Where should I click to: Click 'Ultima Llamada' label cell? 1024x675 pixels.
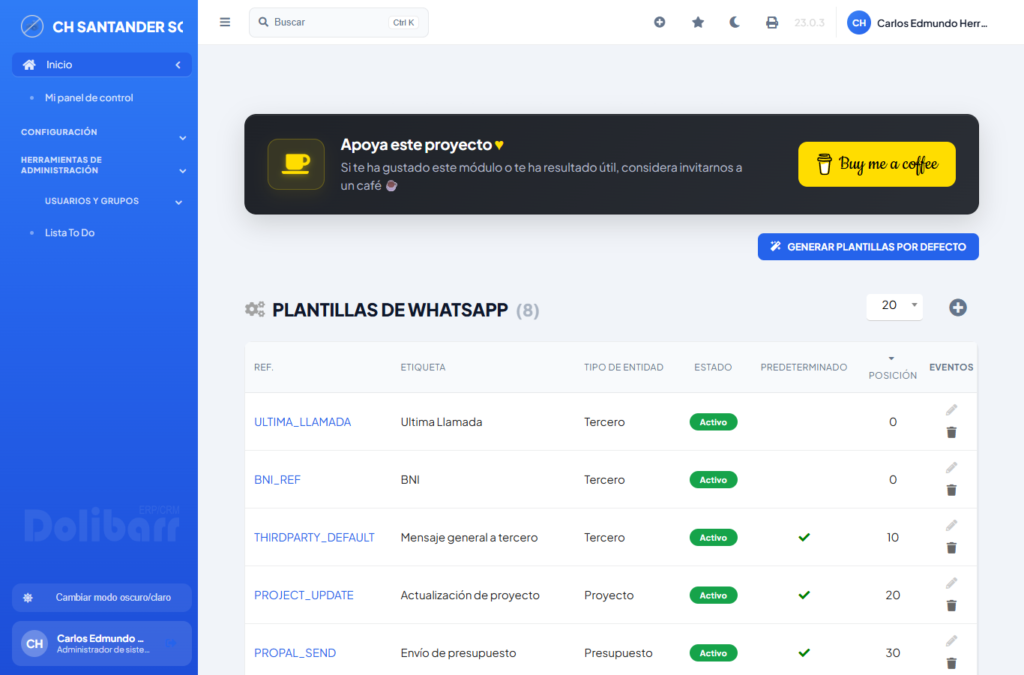tap(441, 422)
